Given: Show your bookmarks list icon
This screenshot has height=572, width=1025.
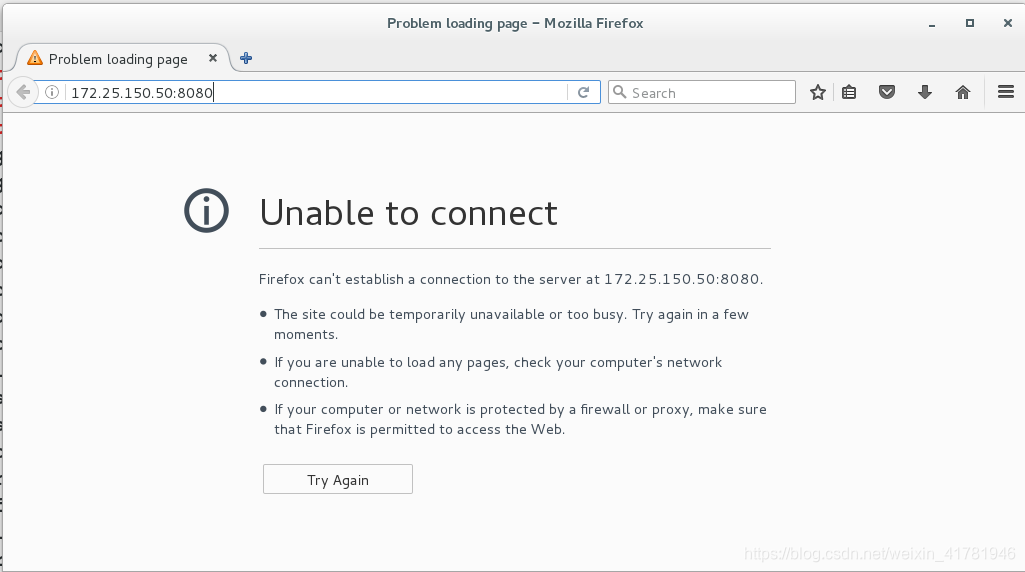Looking at the screenshot, I should (849, 92).
